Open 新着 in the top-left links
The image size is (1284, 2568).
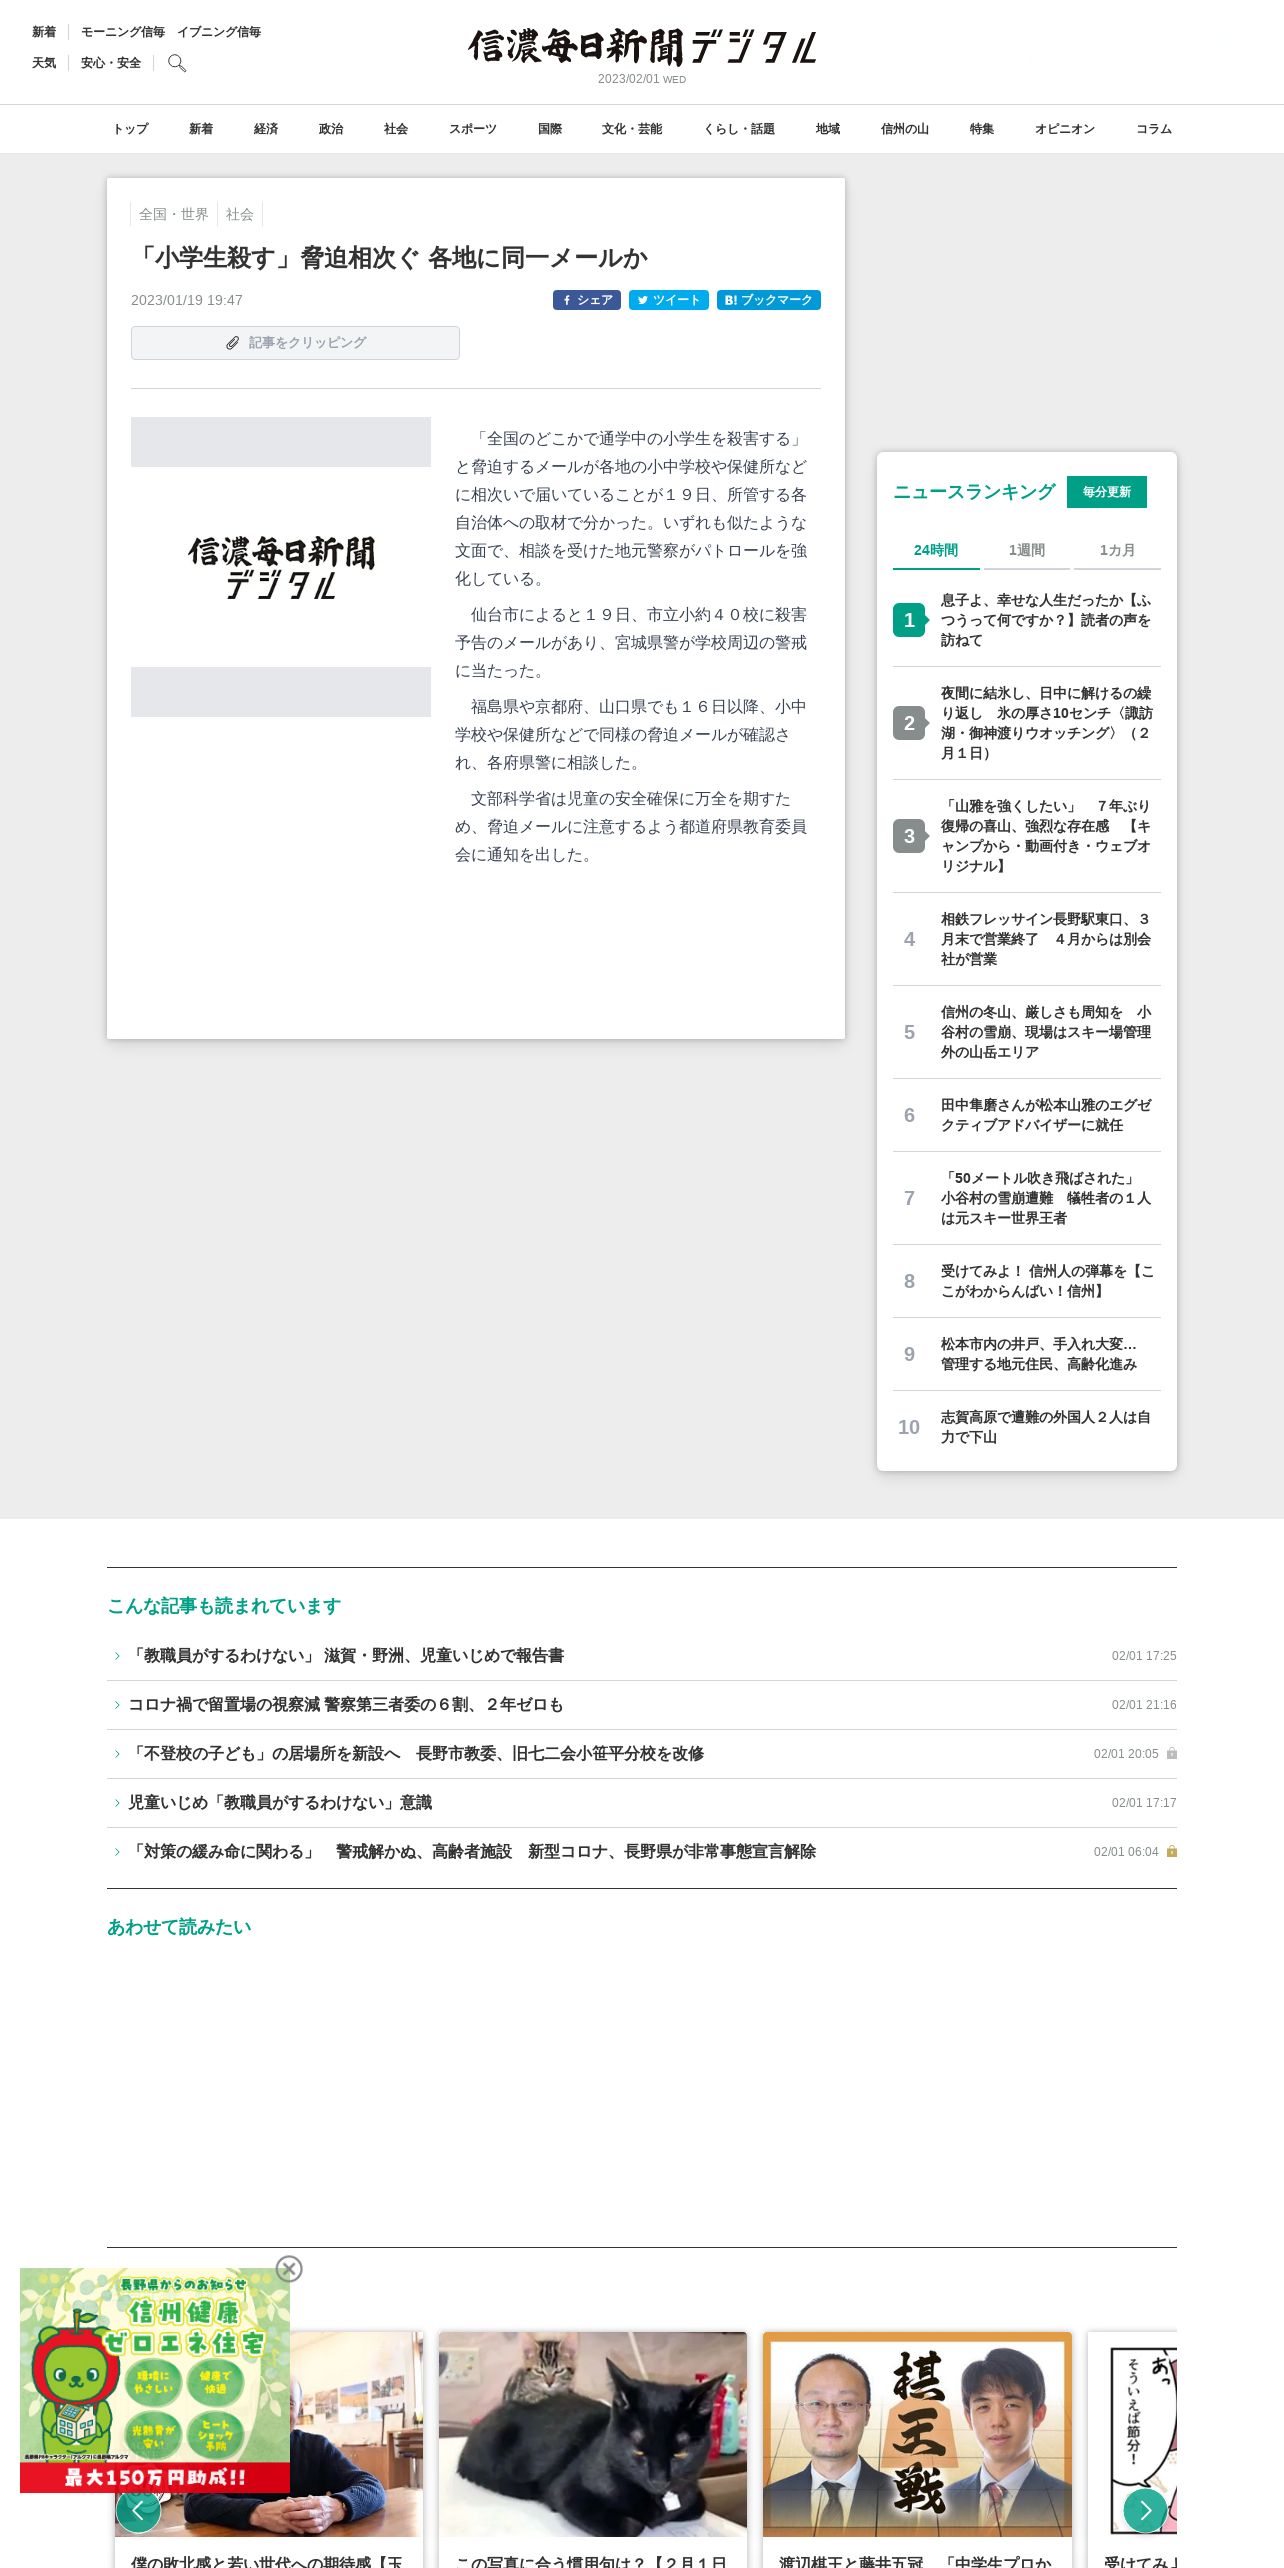coord(44,32)
